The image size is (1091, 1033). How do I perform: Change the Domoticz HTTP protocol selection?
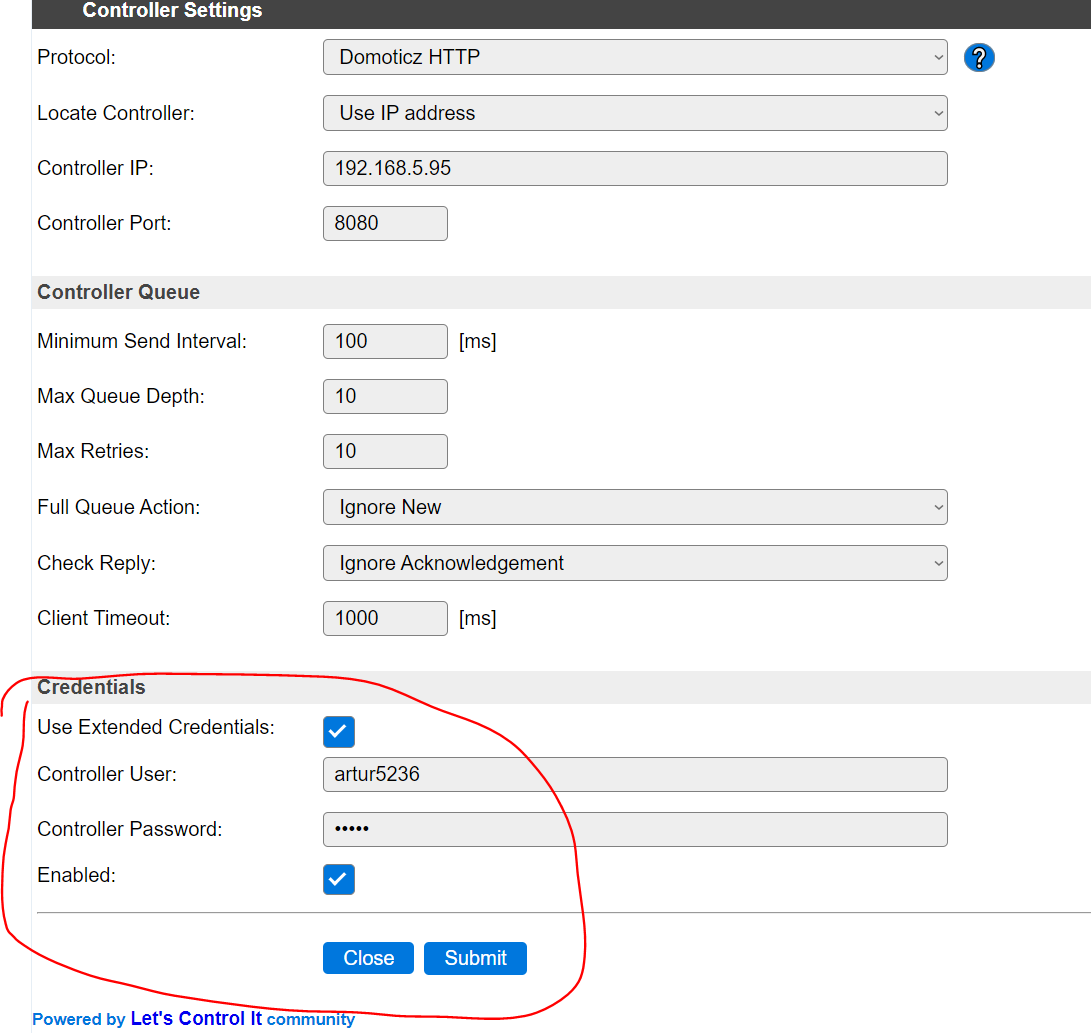[x=634, y=57]
